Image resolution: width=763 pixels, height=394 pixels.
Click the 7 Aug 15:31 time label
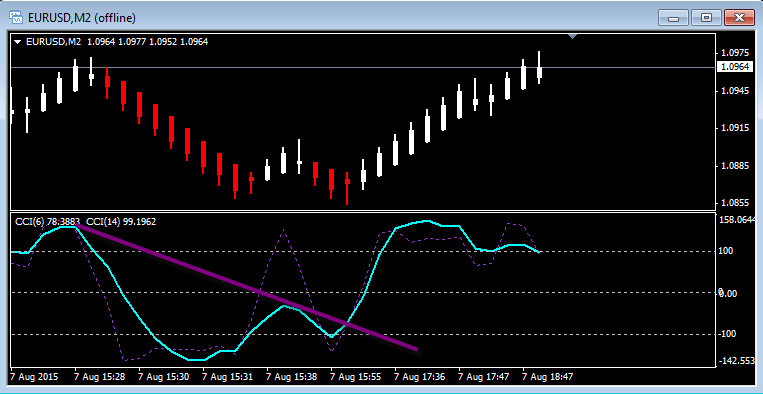click(x=228, y=377)
